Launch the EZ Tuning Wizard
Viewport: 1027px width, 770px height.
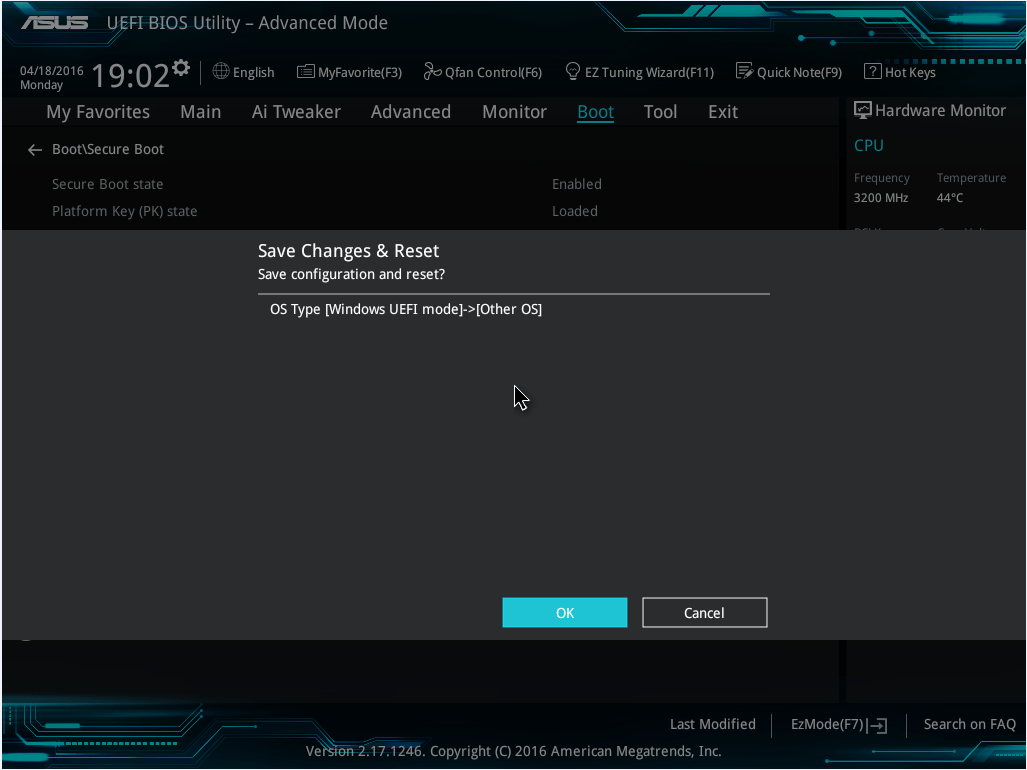pyautogui.click(x=639, y=71)
